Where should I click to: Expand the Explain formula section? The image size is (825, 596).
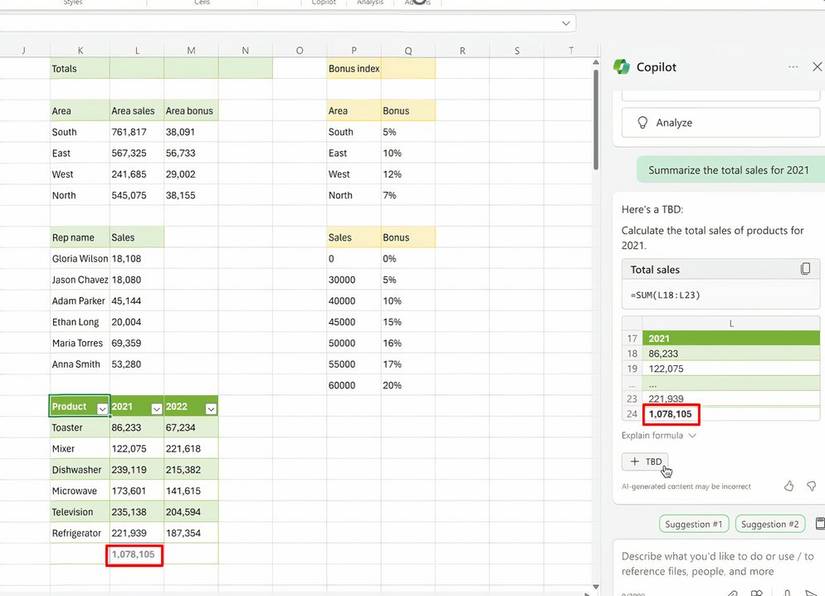(659, 436)
